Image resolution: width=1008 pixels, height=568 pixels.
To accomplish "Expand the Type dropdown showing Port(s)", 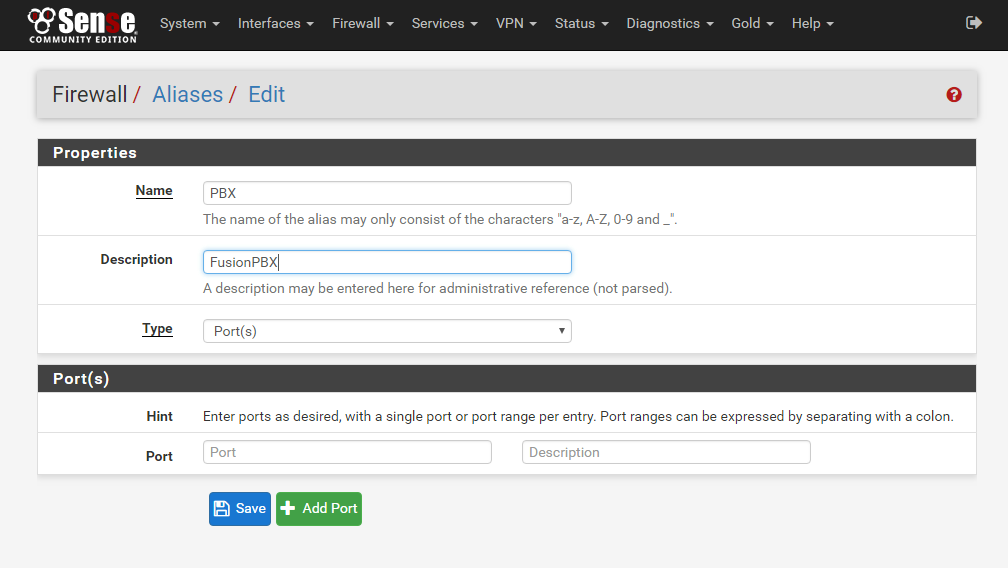I will click(387, 331).
